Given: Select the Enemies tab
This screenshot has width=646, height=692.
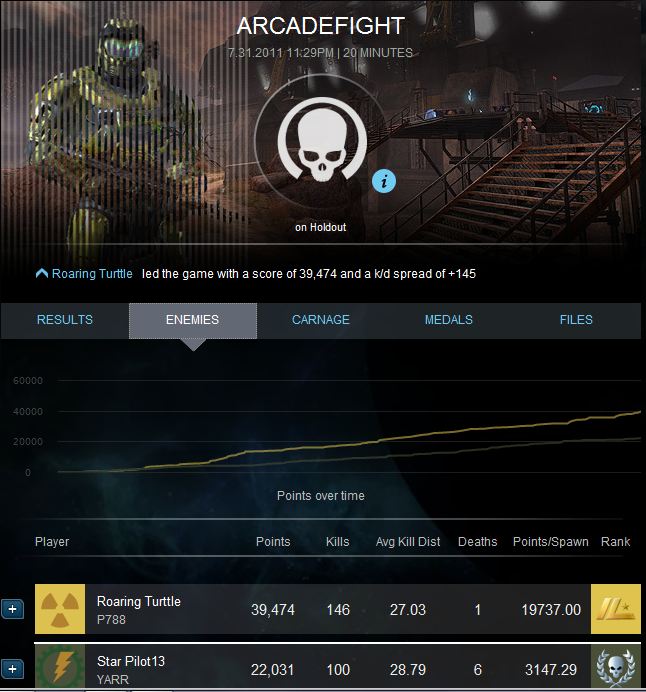Looking at the screenshot, I should (192, 320).
